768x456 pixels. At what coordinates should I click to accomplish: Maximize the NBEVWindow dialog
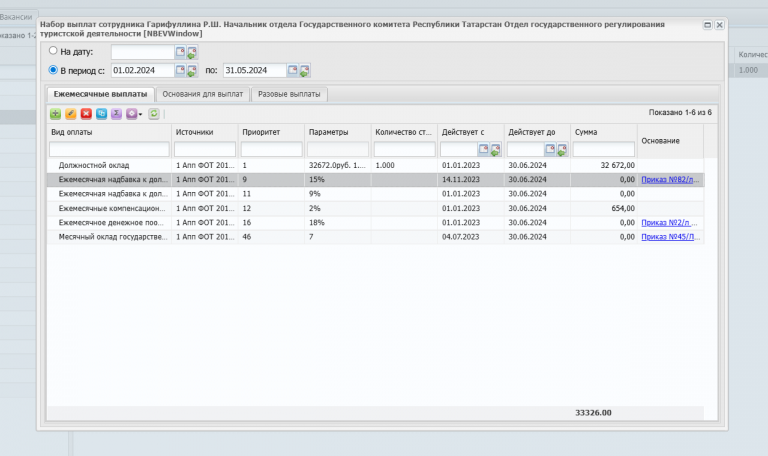click(x=707, y=24)
